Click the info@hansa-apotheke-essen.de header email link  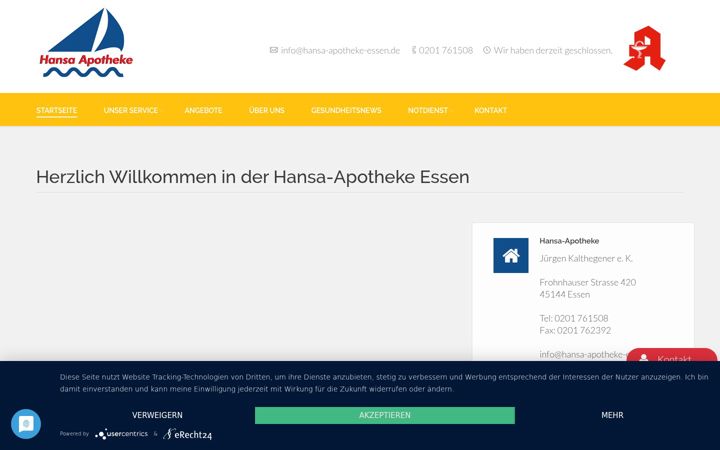(x=340, y=51)
